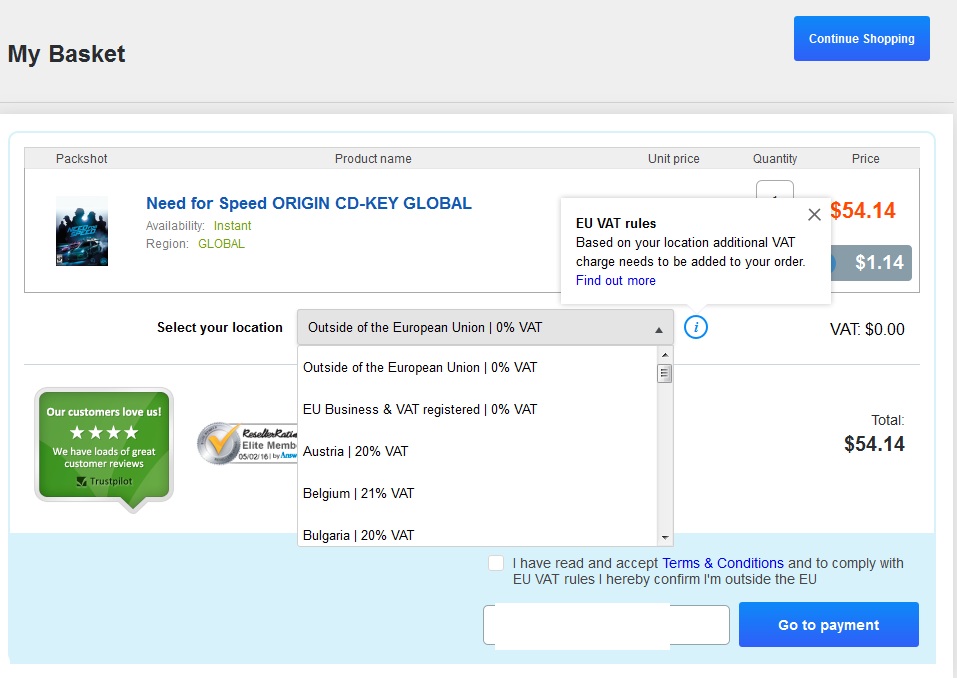Go to payment
Viewport: 957px width, 678px height.
(828, 624)
